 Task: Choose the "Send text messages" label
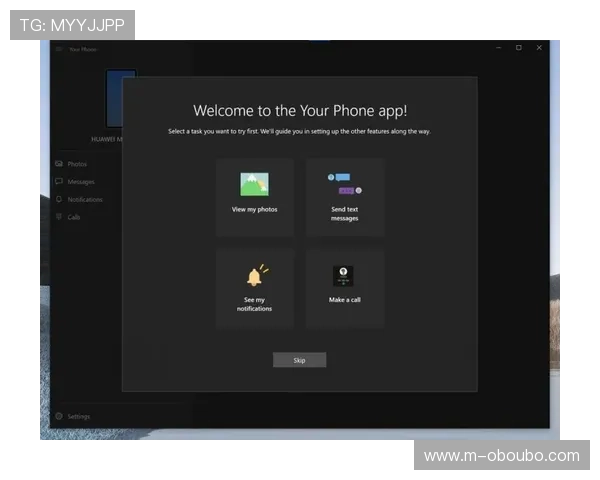pyautogui.click(x=344, y=213)
